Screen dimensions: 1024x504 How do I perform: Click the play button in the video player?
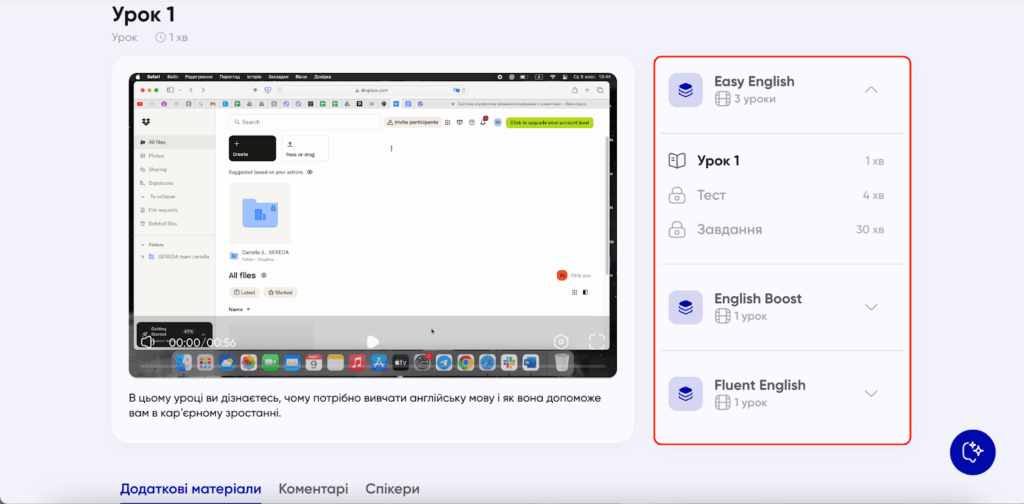coord(372,341)
